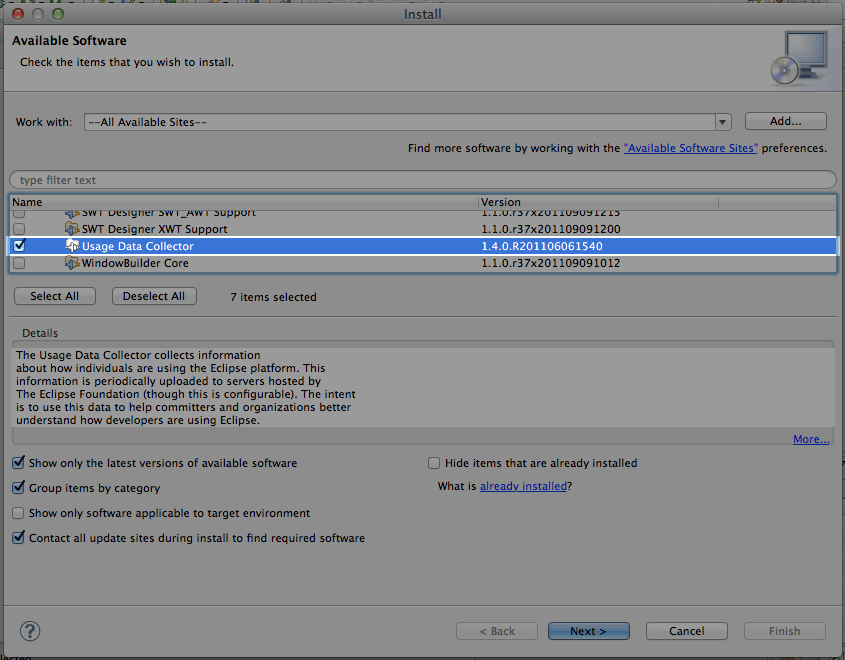This screenshot has width=845, height=660.
Task: Check the SWT Designer XWT Support checkbox
Action: tap(19, 229)
